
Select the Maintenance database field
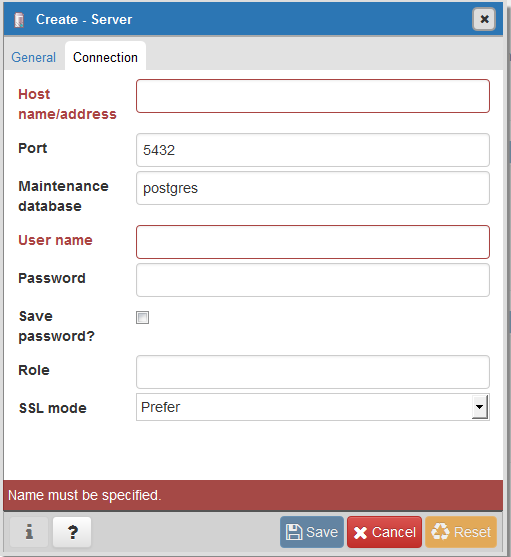coord(313,188)
